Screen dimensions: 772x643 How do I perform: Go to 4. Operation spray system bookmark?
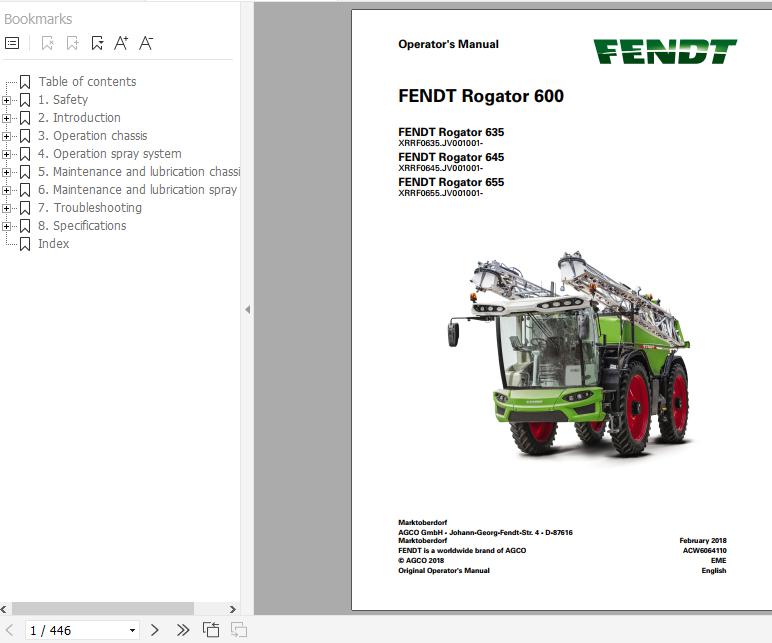110,154
